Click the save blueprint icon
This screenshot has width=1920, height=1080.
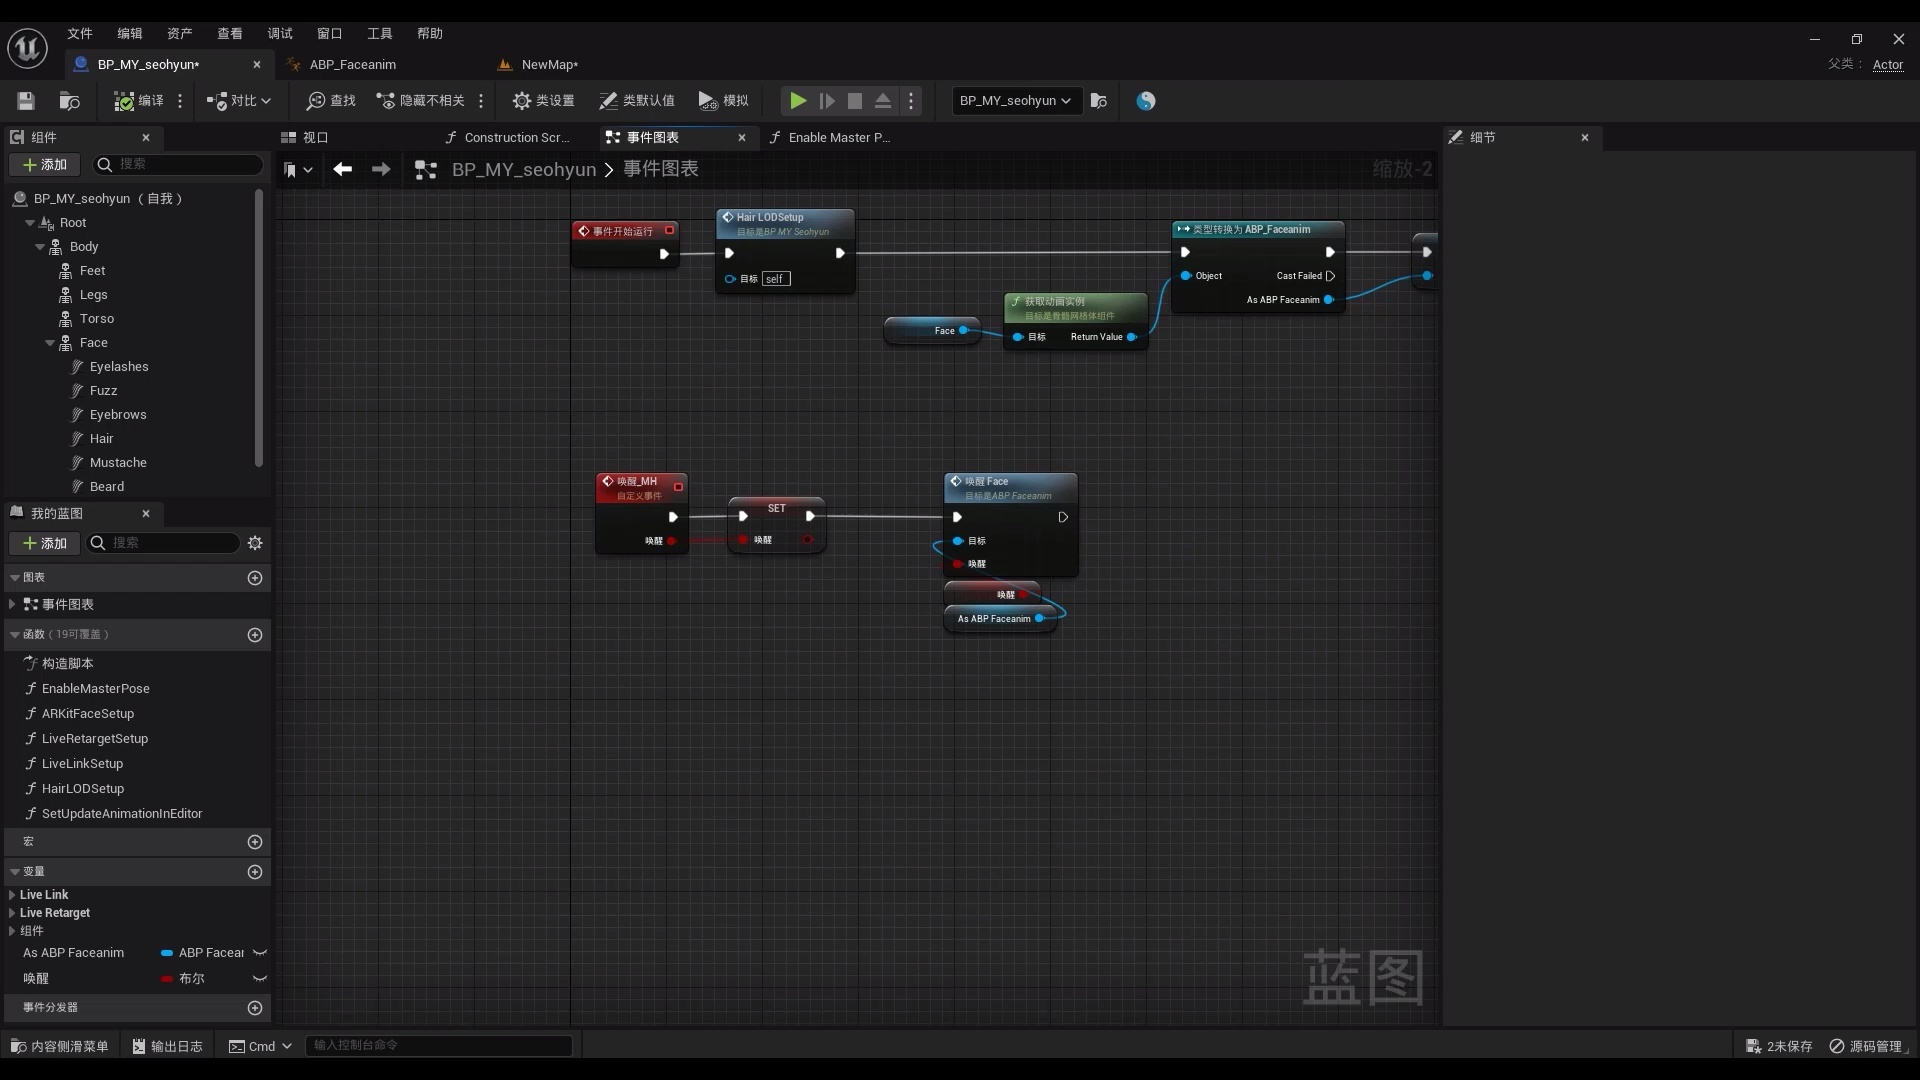(x=26, y=101)
